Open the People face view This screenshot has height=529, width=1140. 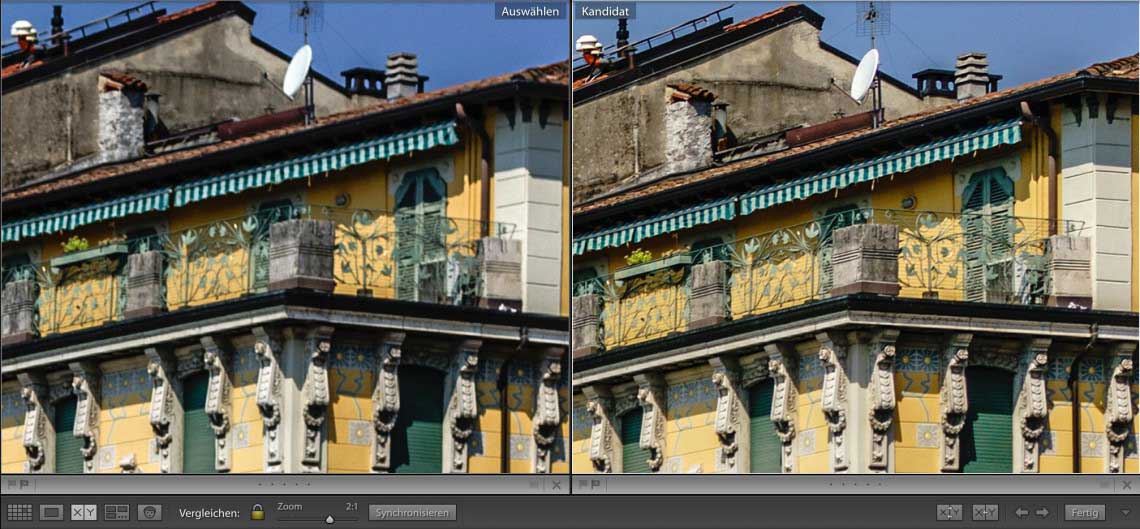click(150, 512)
